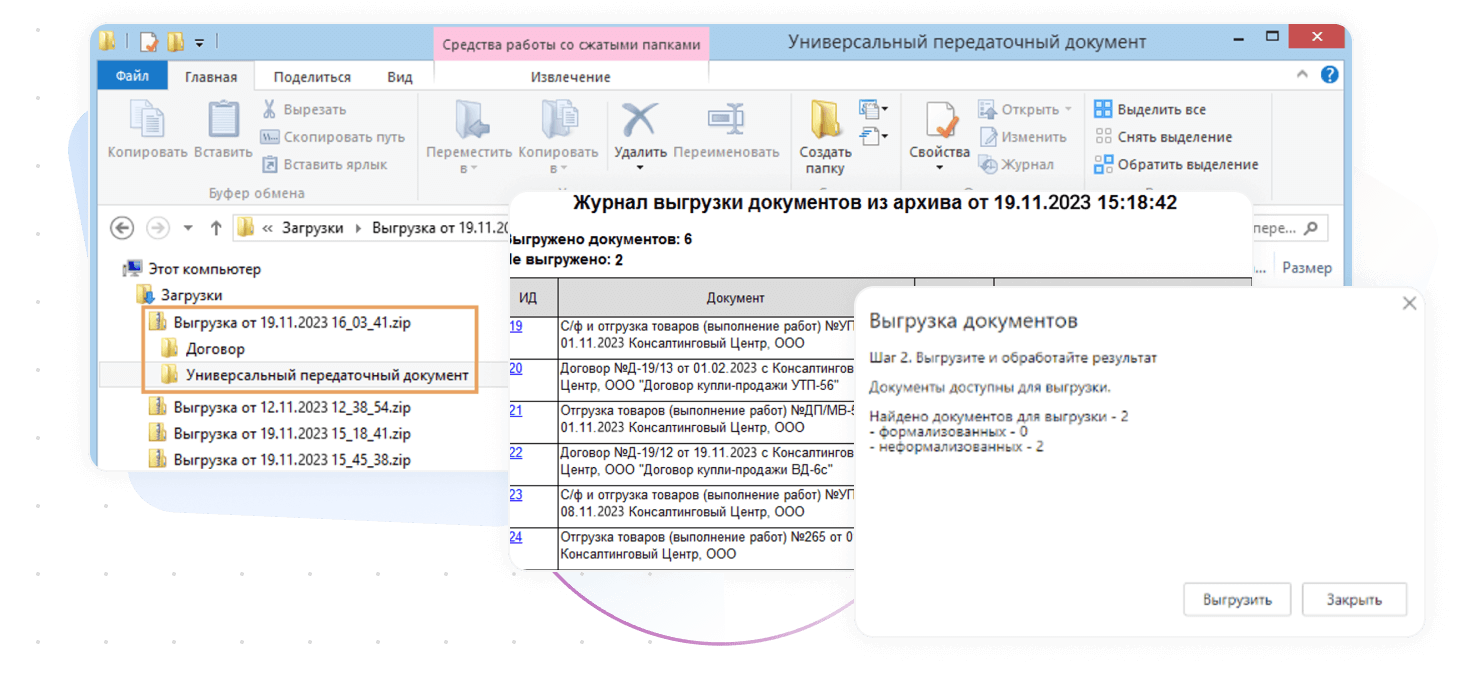Select Выгрузка от 12.11.2023 12_38_54.zip
Image resolution: width=1480 pixels, height=680 pixels.
pos(279,407)
